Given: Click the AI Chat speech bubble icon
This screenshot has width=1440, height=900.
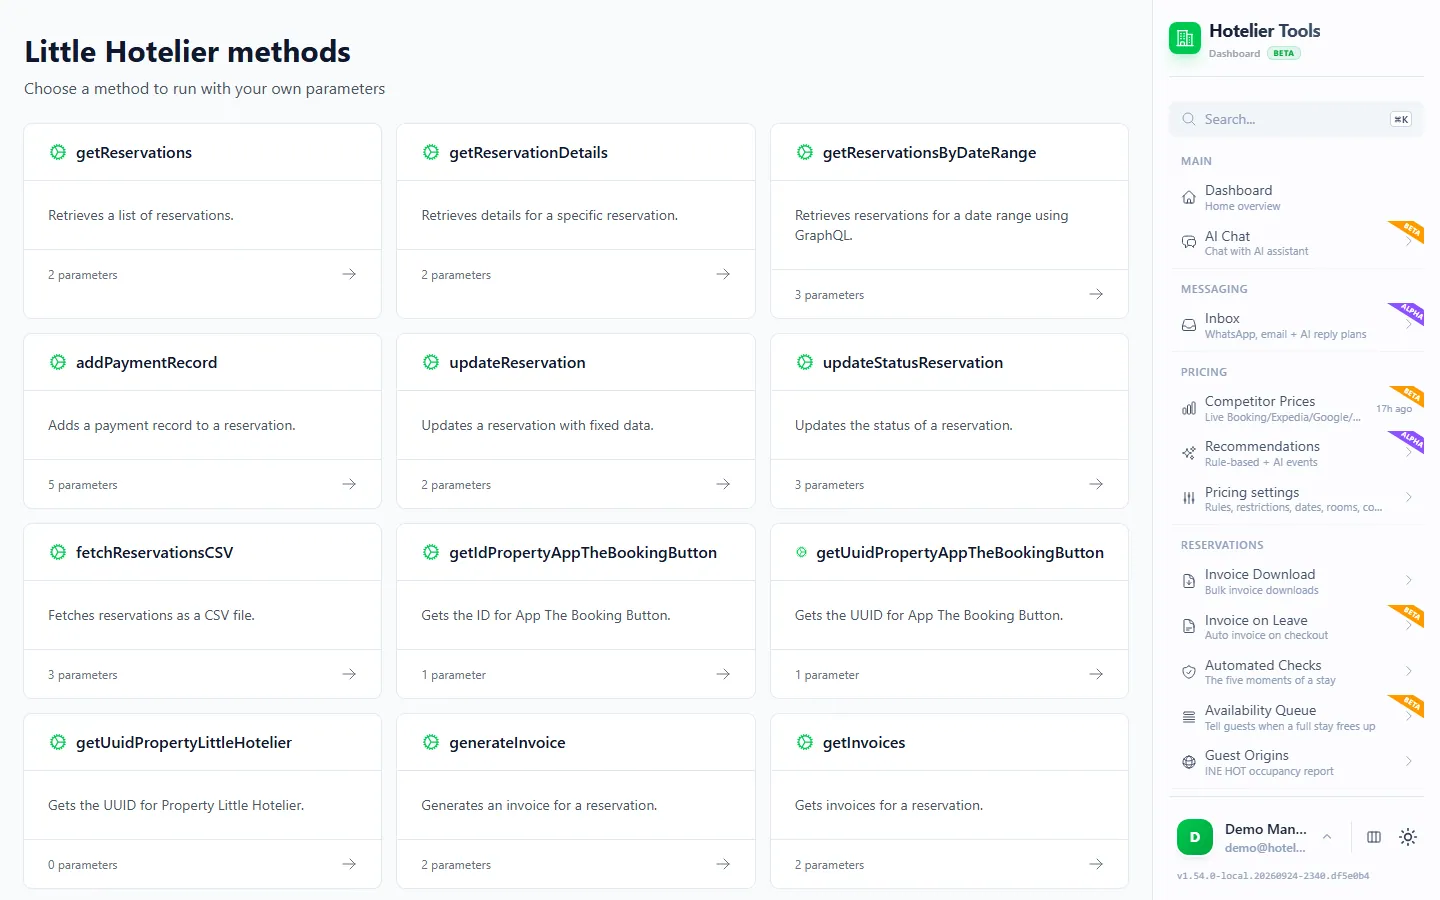Looking at the screenshot, I should 1189,242.
